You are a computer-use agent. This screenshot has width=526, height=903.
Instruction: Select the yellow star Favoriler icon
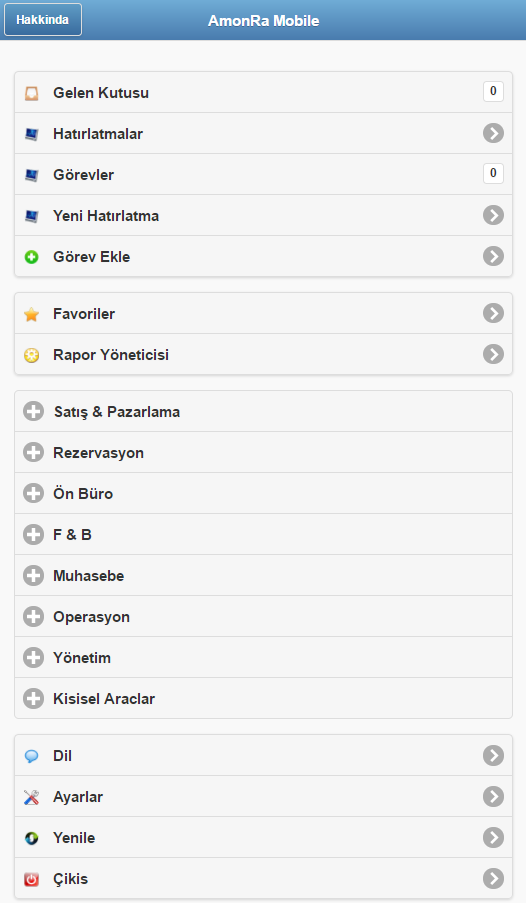pyautogui.click(x=32, y=314)
